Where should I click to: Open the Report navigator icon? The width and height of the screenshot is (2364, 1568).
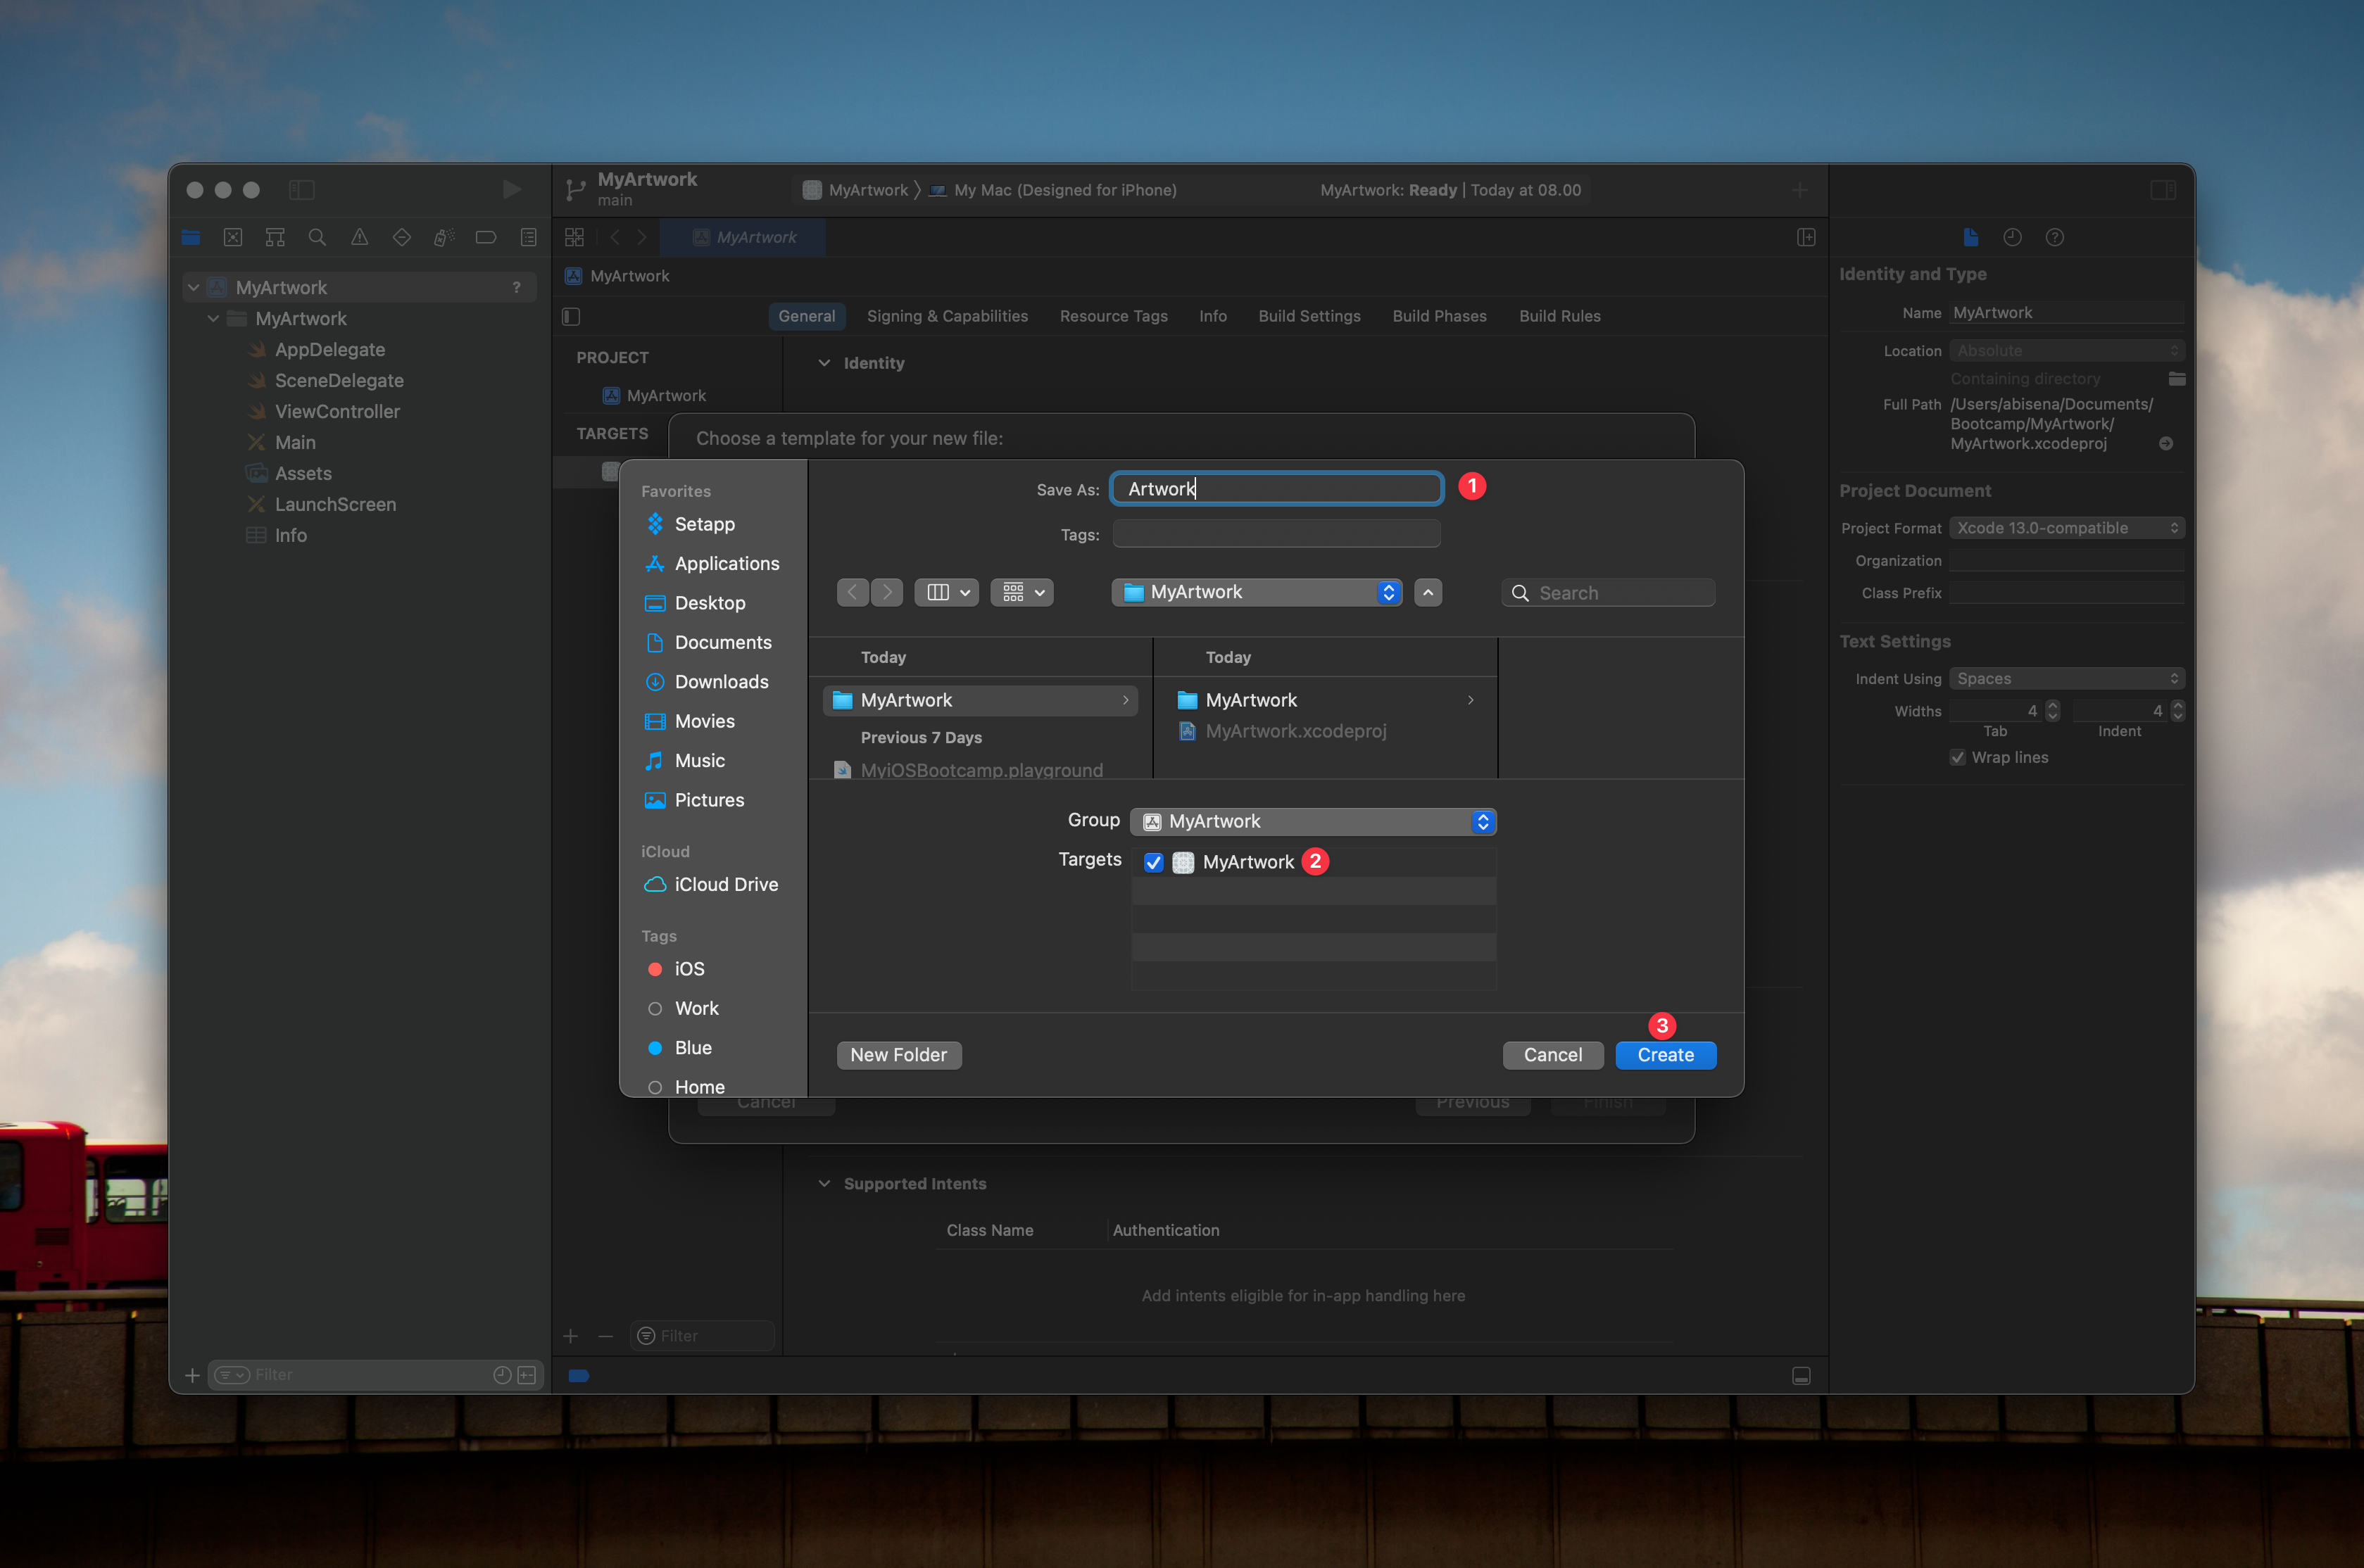(528, 237)
